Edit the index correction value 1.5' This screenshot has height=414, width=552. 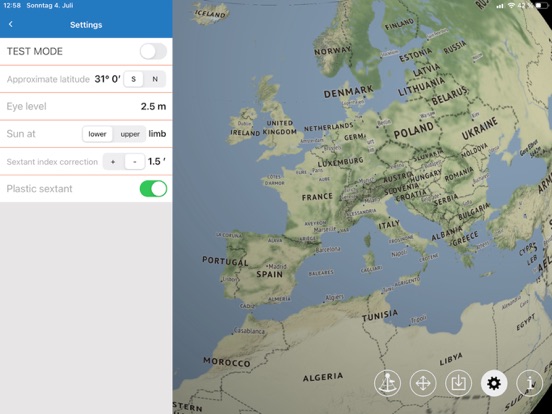click(x=157, y=162)
